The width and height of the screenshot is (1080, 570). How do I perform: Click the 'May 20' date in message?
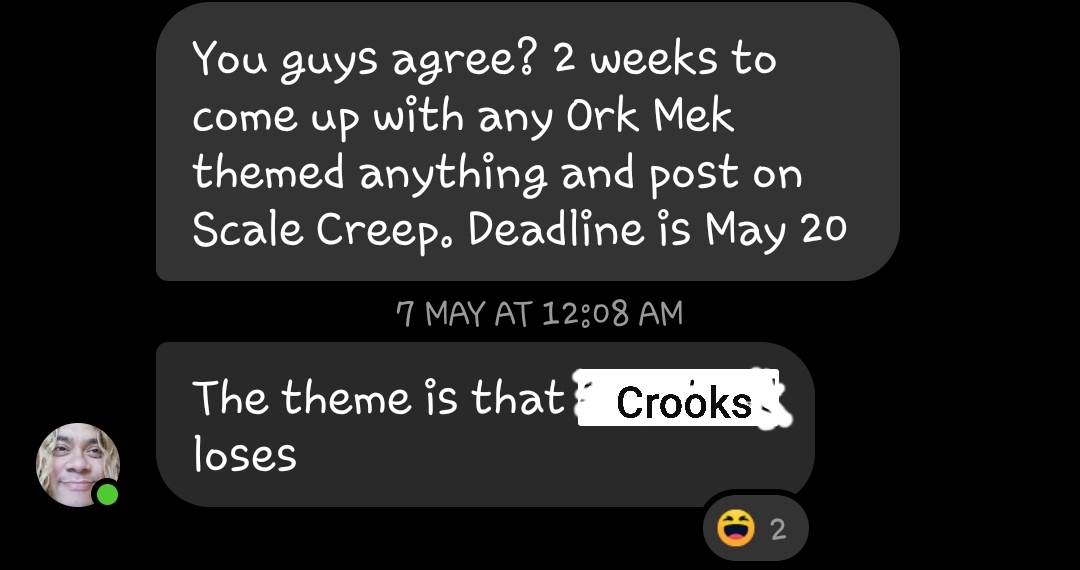776,230
